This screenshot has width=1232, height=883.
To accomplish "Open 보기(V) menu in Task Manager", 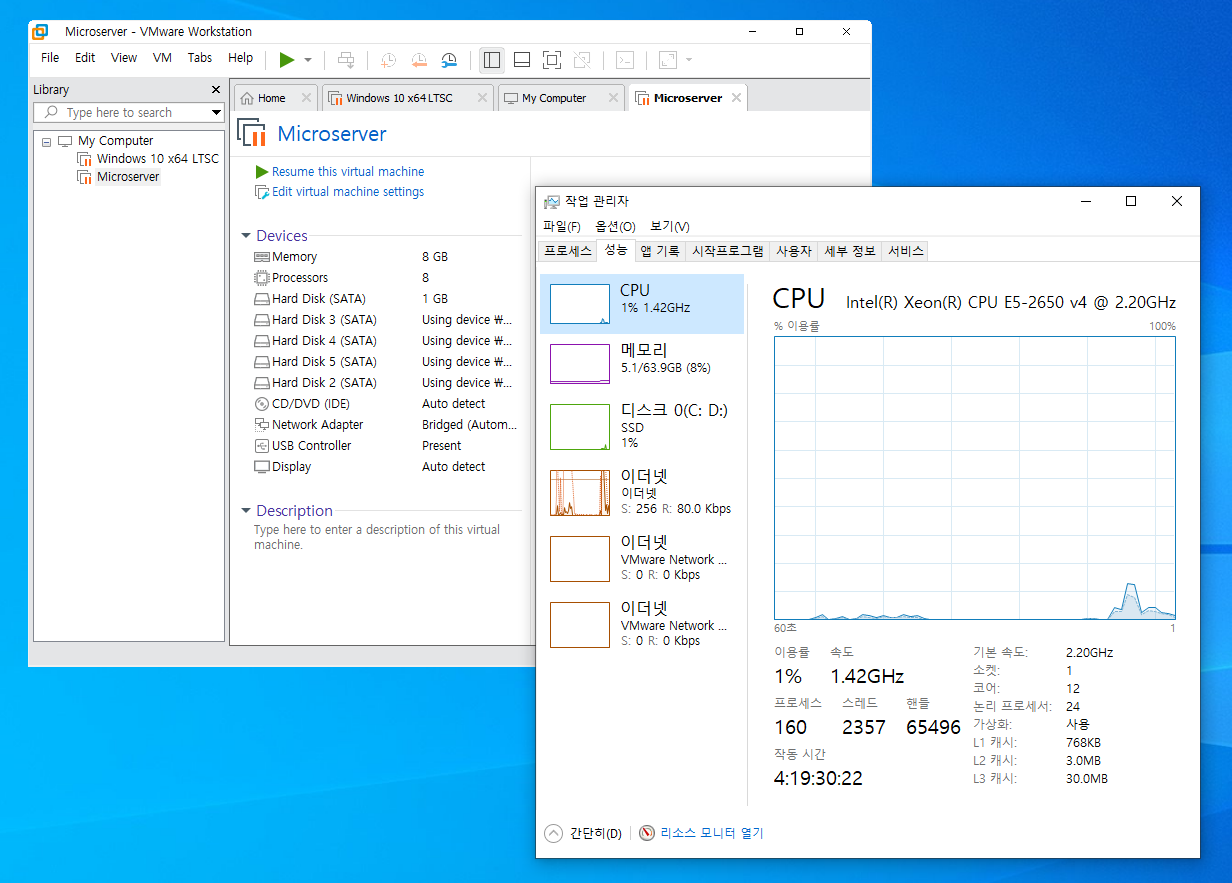I will [x=669, y=227].
